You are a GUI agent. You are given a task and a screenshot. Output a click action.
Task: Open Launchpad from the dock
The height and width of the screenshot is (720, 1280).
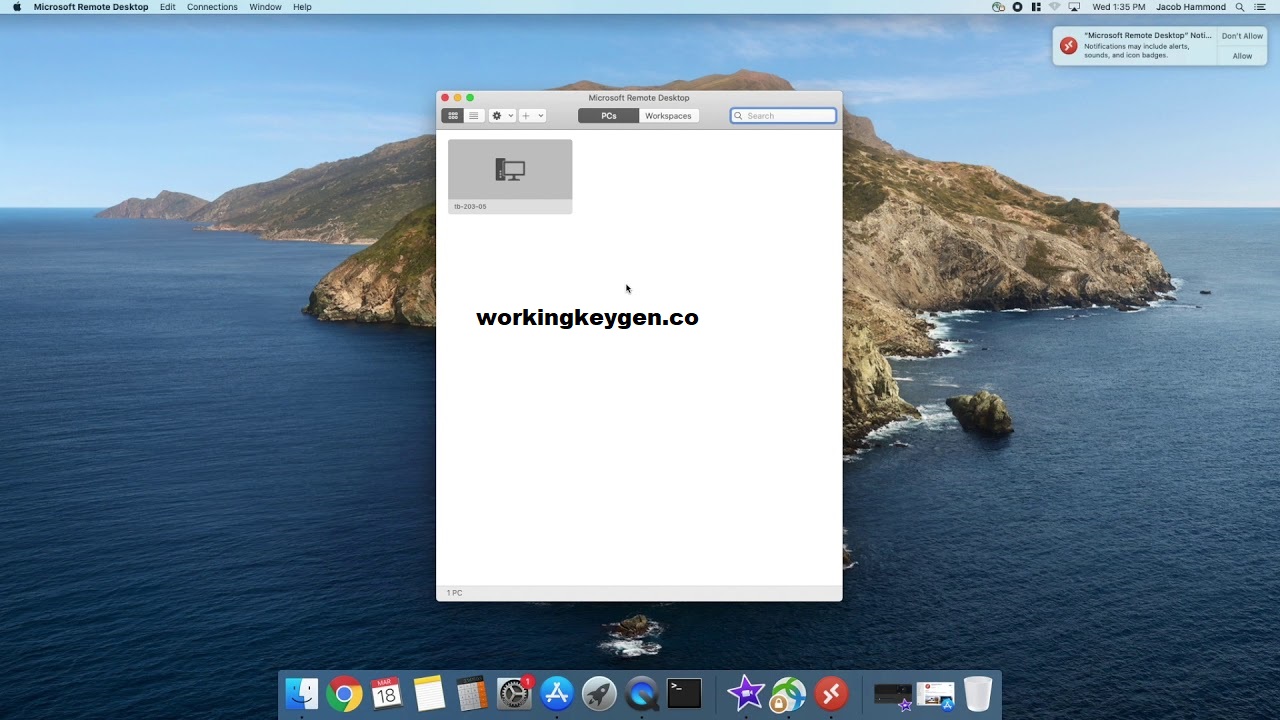(x=599, y=692)
